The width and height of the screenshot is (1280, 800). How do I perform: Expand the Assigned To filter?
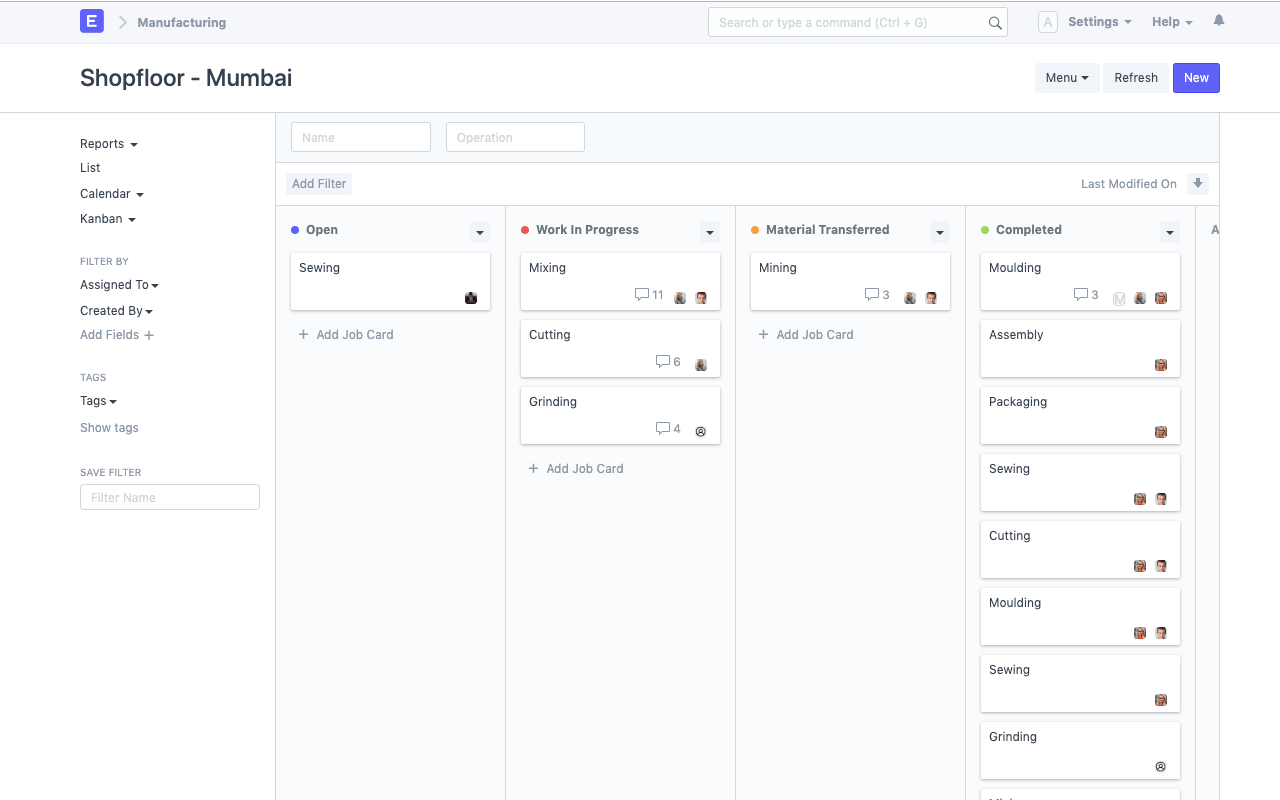[x=119, y=285]
